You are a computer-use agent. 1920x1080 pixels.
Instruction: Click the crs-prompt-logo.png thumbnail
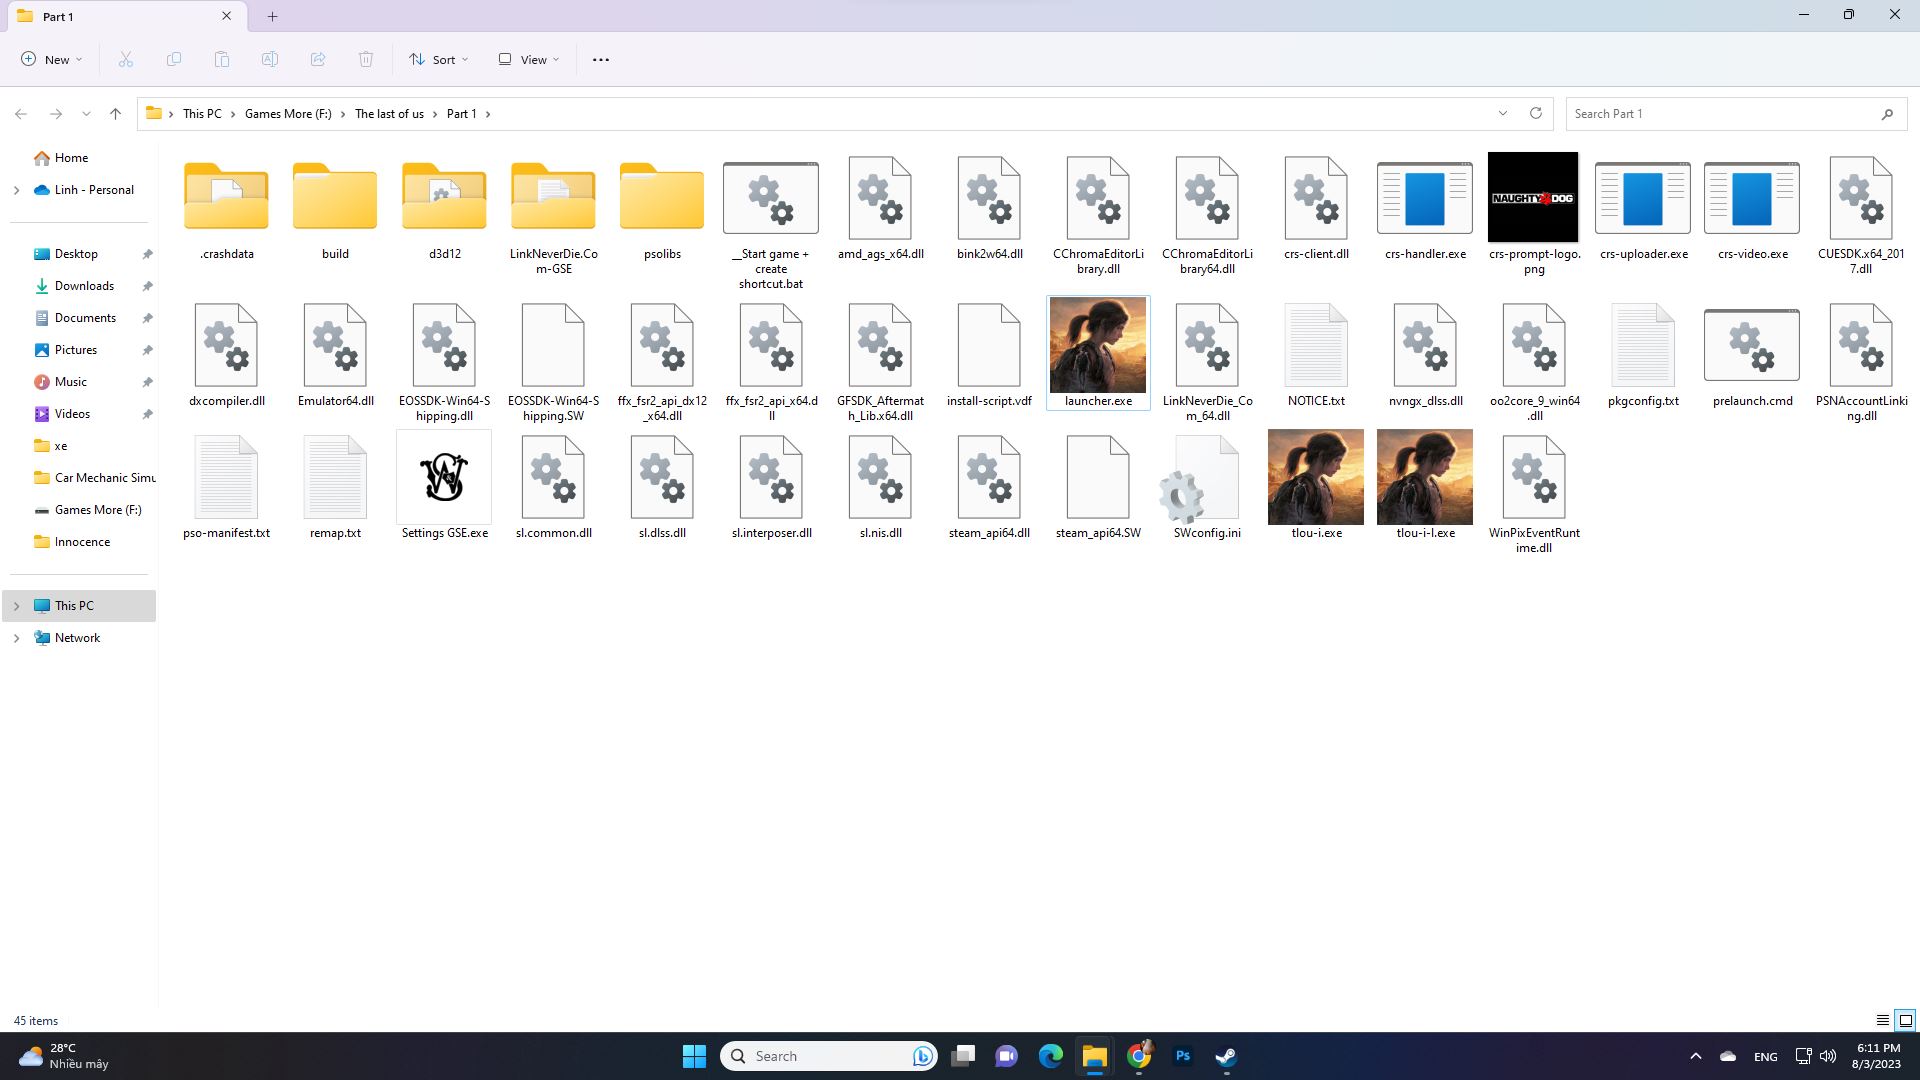[1533, 198]
